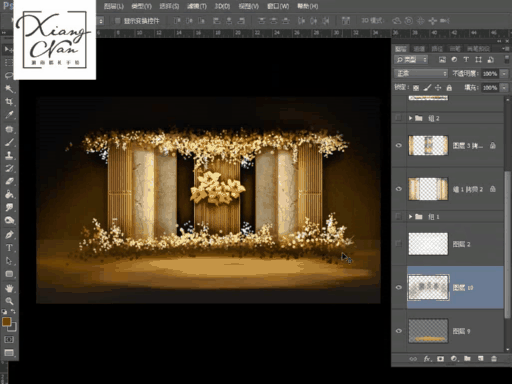This screenshot has height=384, width=512.
Task: Click the Layers panel vertical scrollbar
Action: pos(507,245)
